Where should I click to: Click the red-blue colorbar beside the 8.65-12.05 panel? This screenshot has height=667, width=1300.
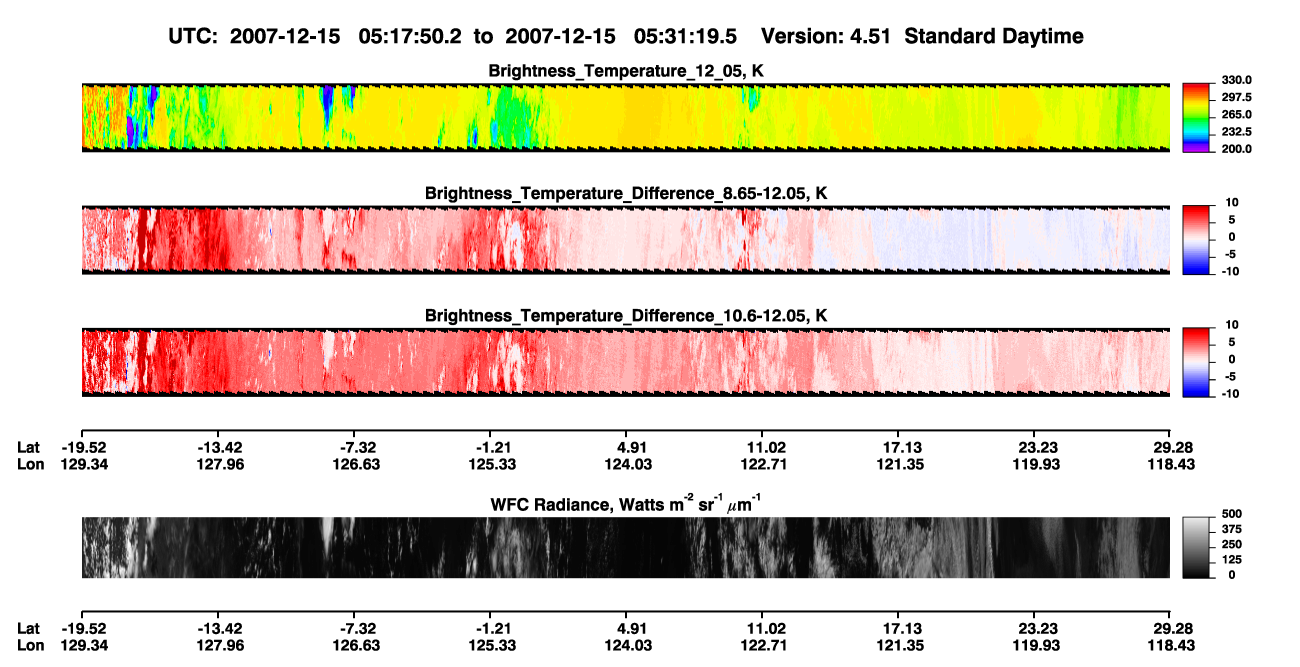(1197, 239)
